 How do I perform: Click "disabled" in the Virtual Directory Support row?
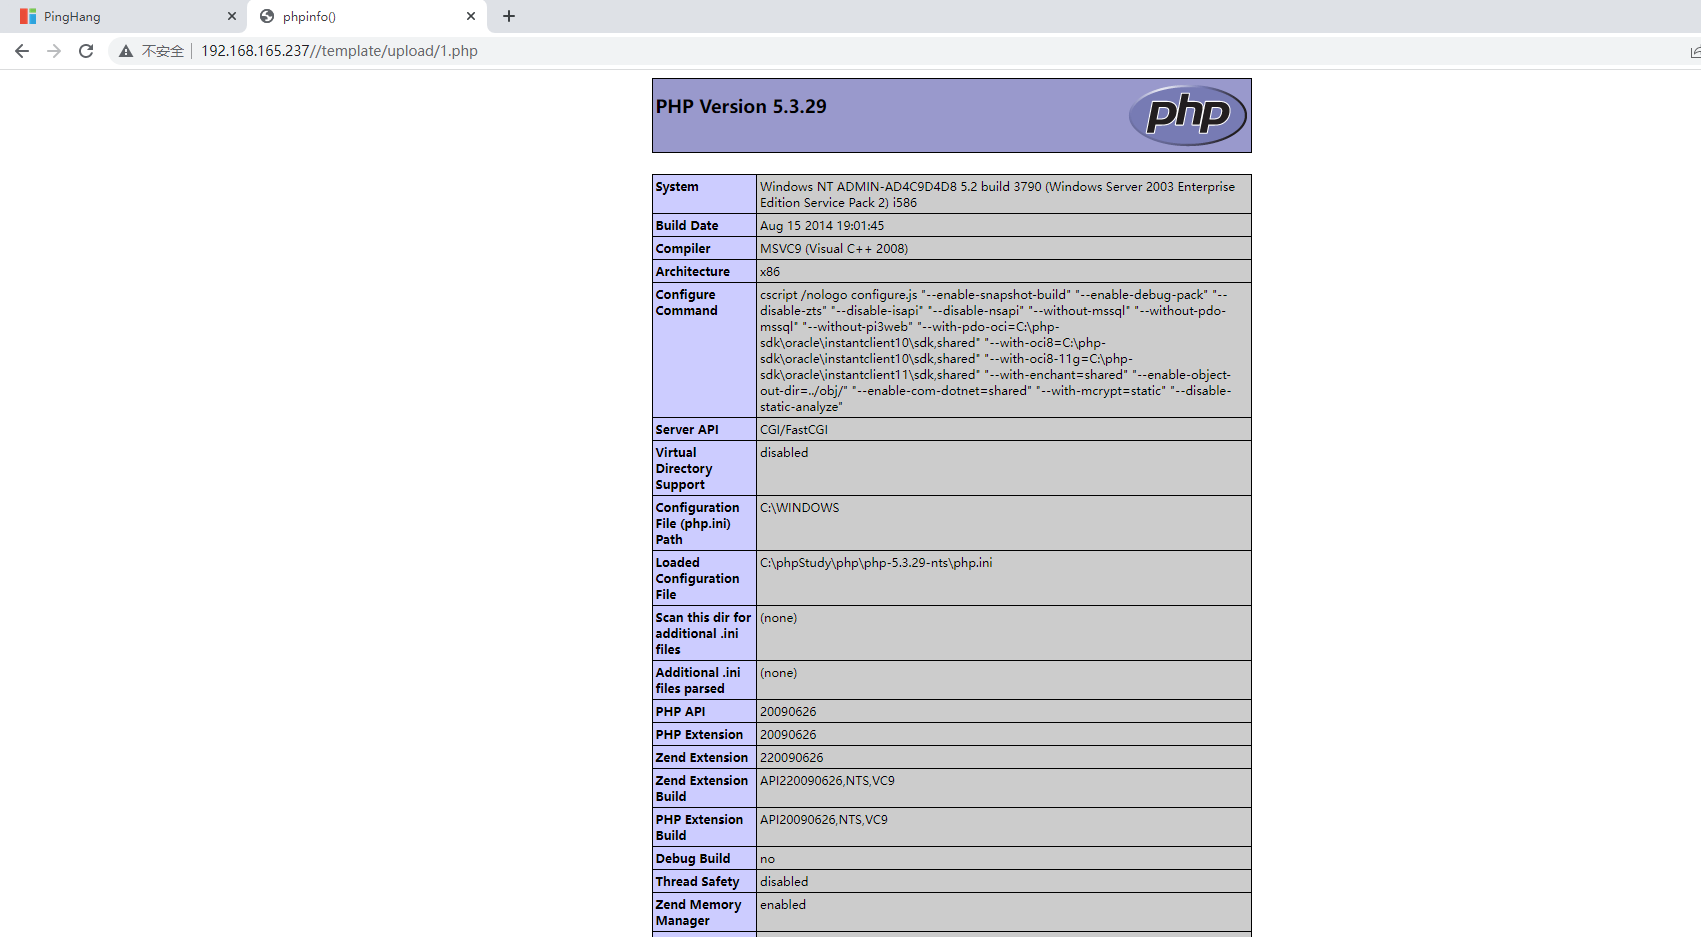point(784,453)
